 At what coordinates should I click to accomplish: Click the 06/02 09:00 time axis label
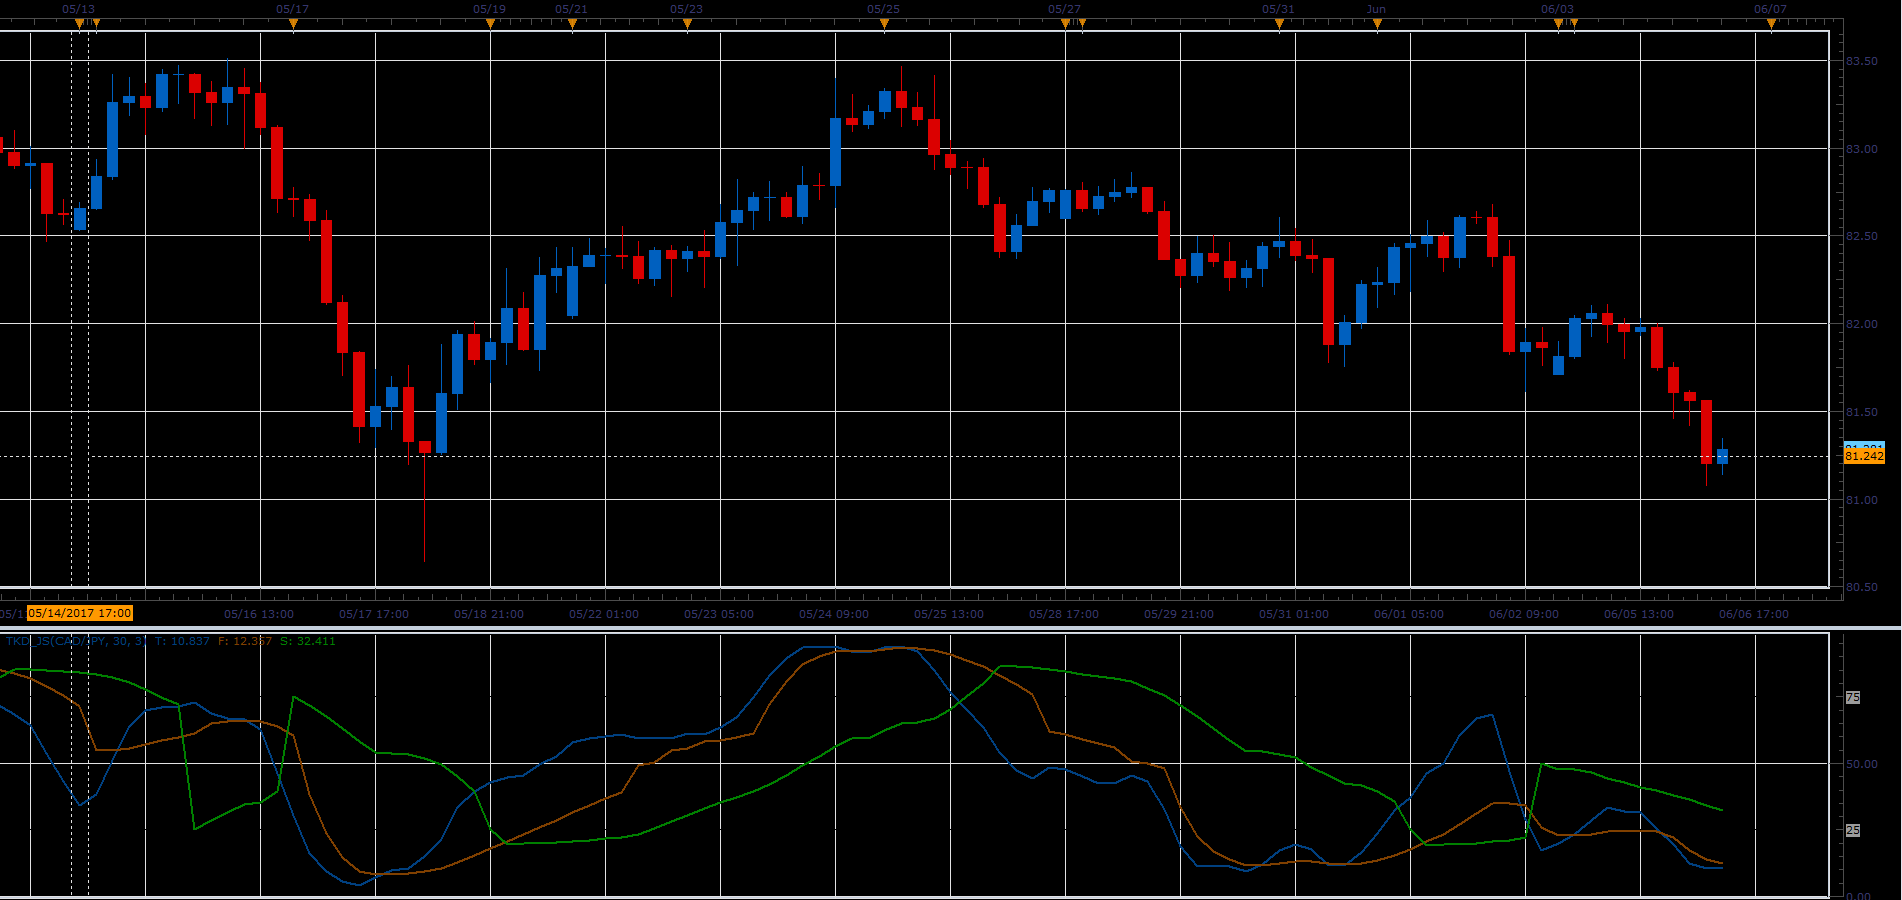(x=1524, y=614)
